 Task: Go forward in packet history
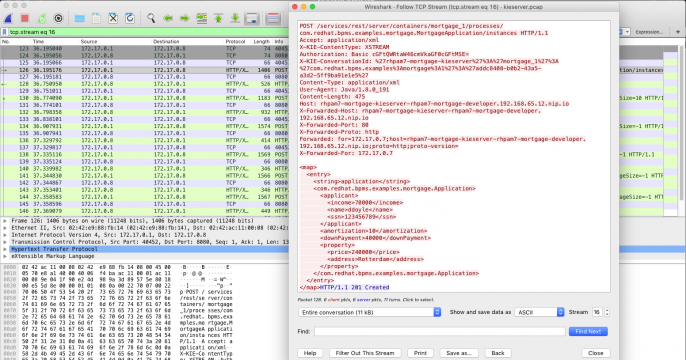(184, 18)
